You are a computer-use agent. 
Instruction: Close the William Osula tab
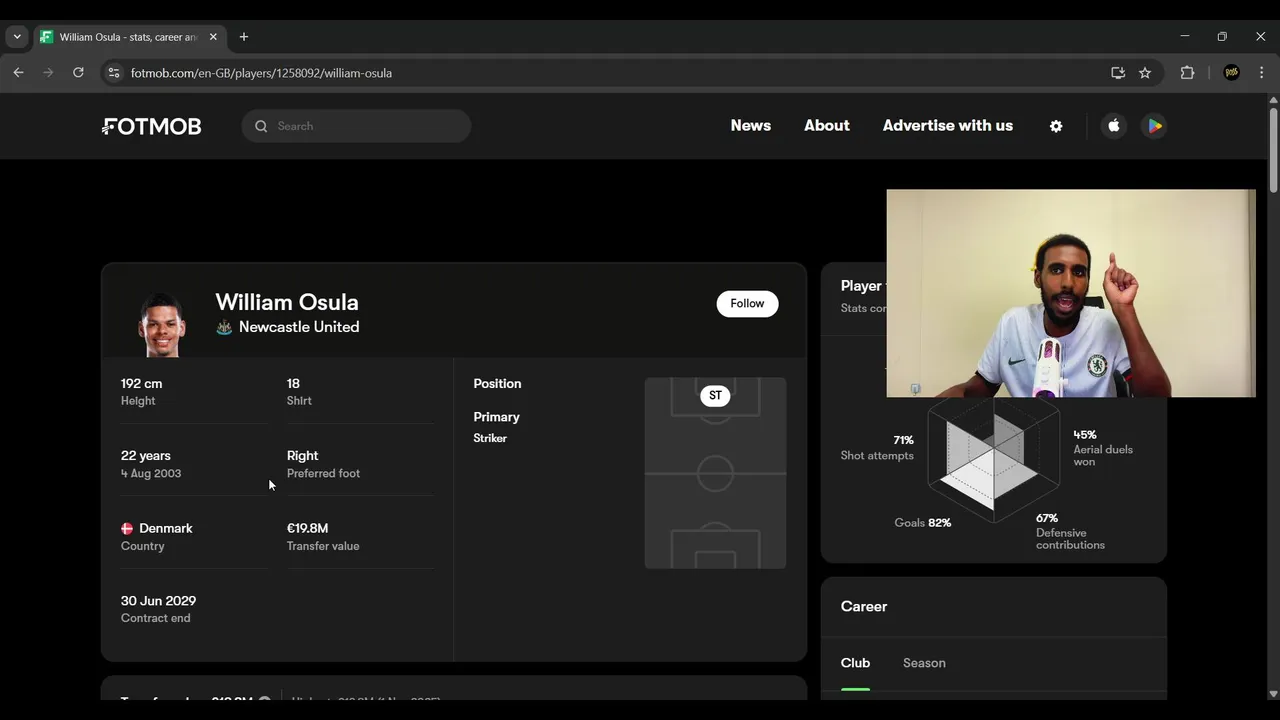click(213, 37)
